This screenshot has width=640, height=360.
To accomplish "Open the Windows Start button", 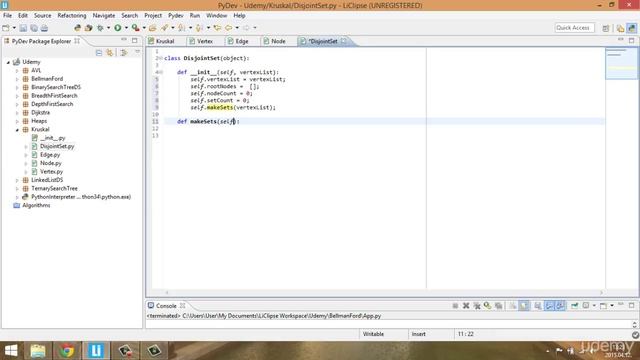I will pyautogui.click(x=11, y=351).
